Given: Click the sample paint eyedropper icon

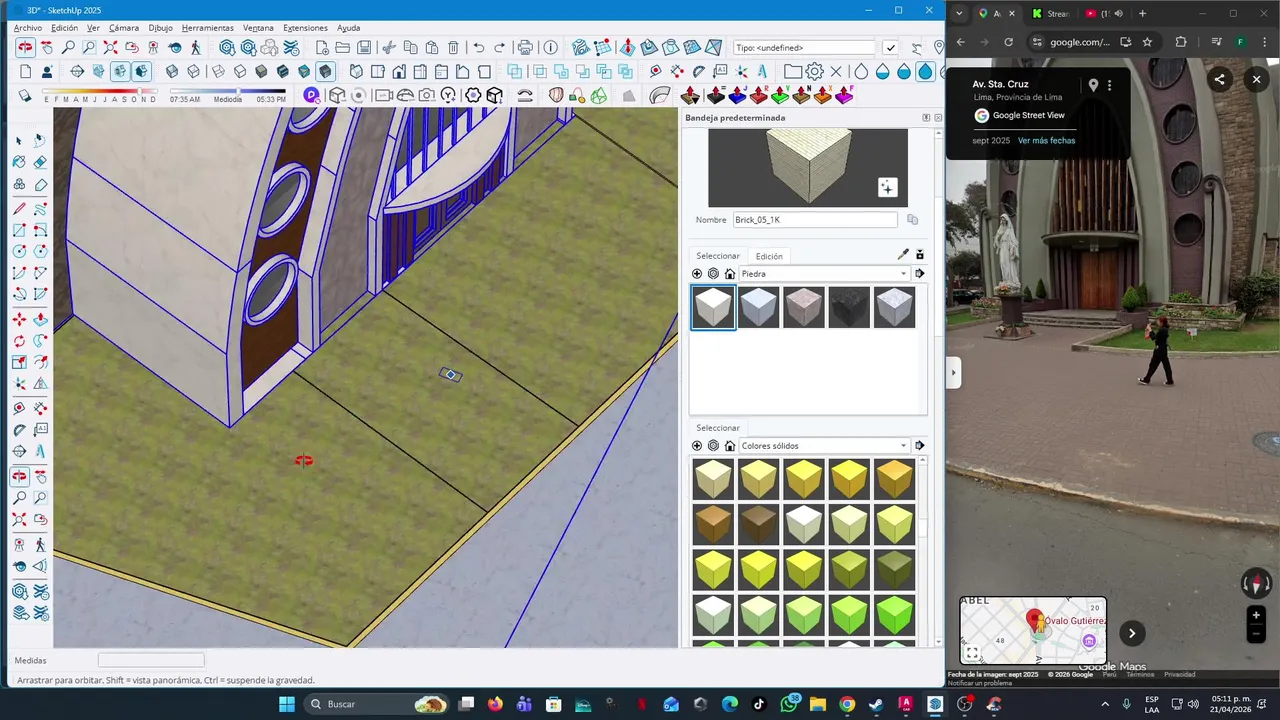Looking at the screenshot, I should tap(903, 255).
